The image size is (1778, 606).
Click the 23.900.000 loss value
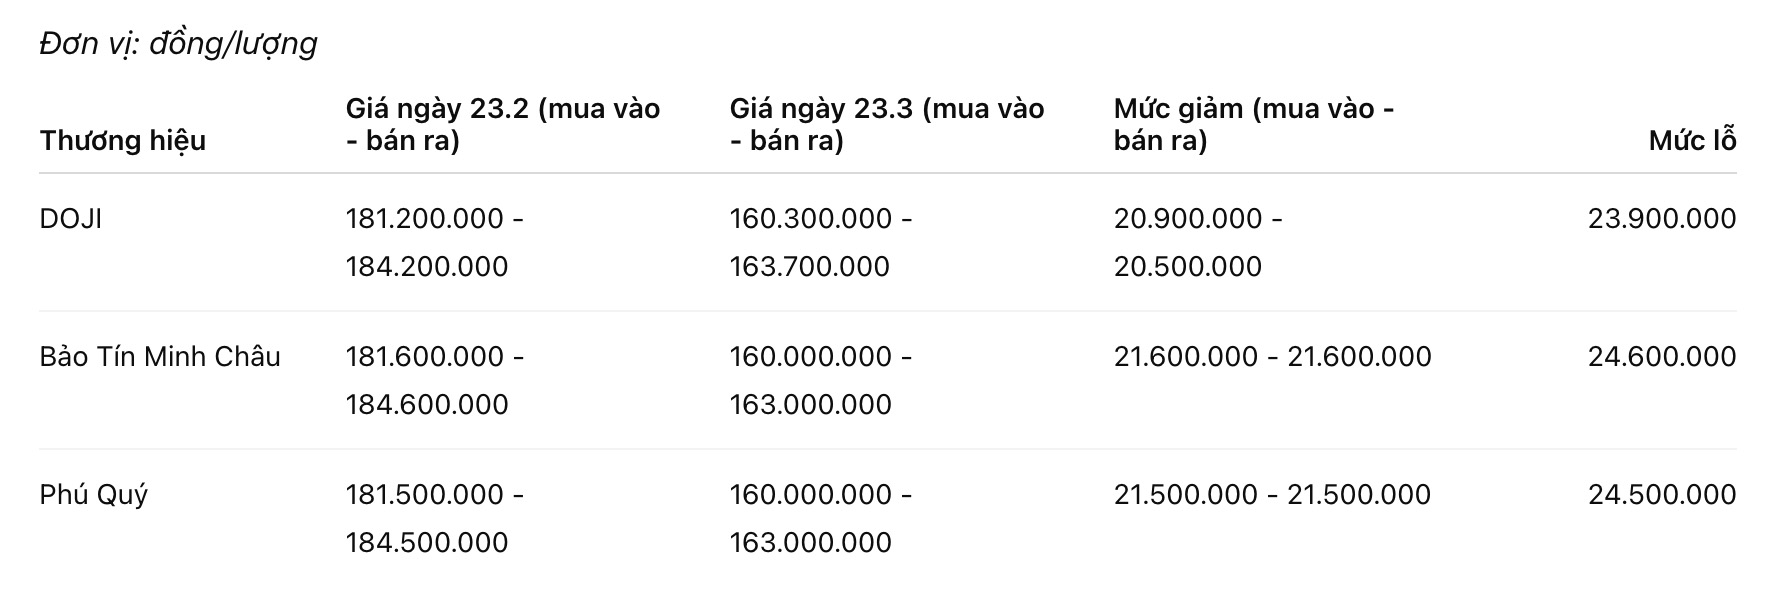tap(1661, 218)
